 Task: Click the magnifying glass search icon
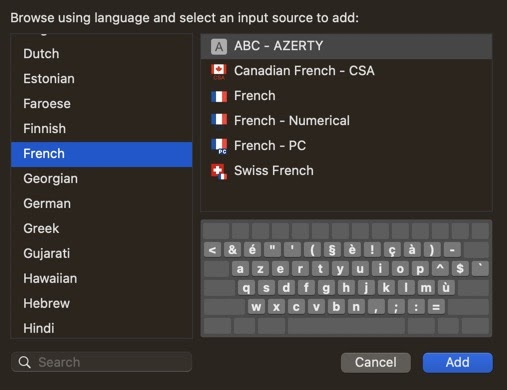[x=25, y=362]
